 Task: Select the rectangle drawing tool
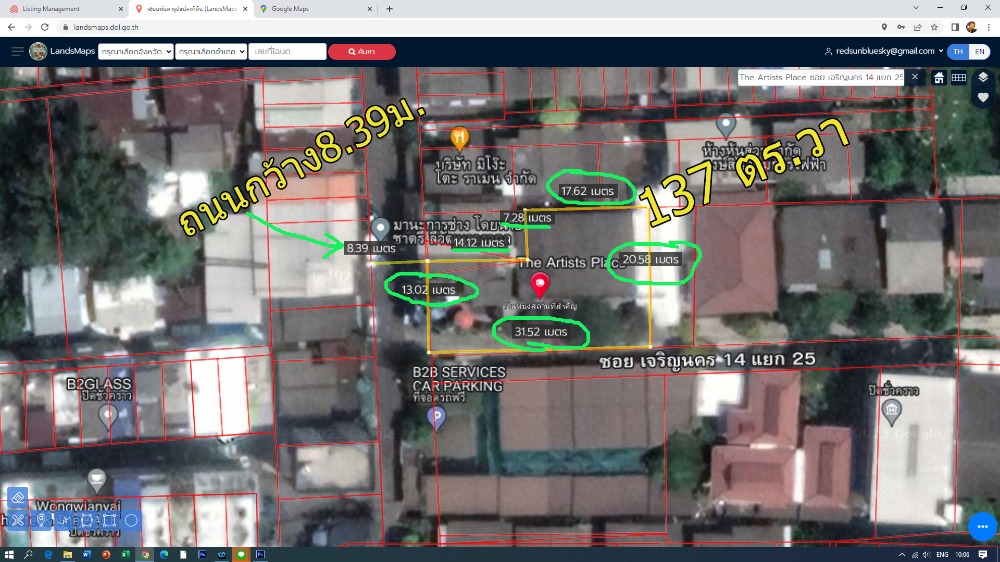click(x=109, y=521)
